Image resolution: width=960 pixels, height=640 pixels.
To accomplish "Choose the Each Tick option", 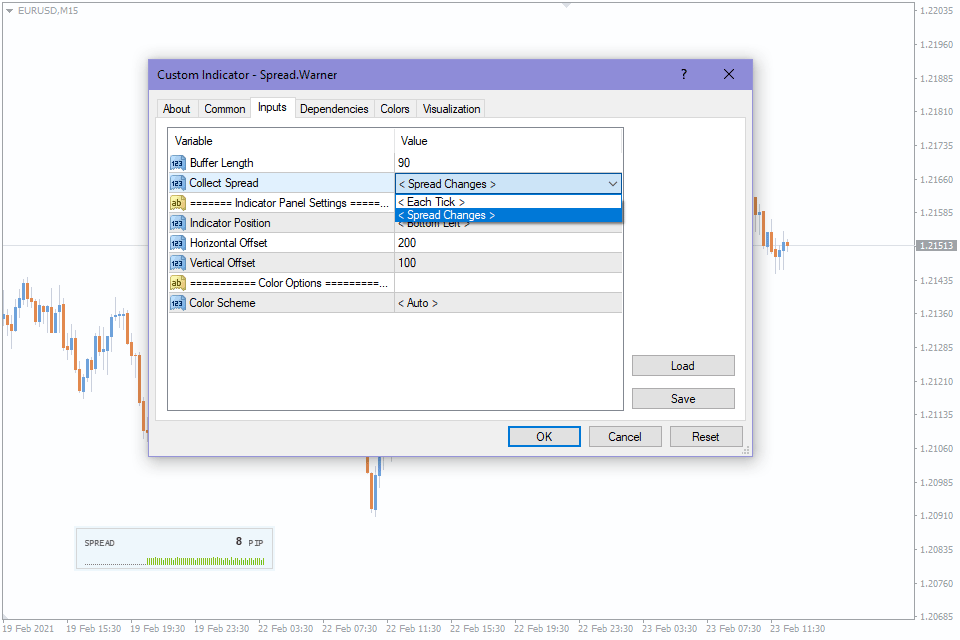I will point(508,201).
